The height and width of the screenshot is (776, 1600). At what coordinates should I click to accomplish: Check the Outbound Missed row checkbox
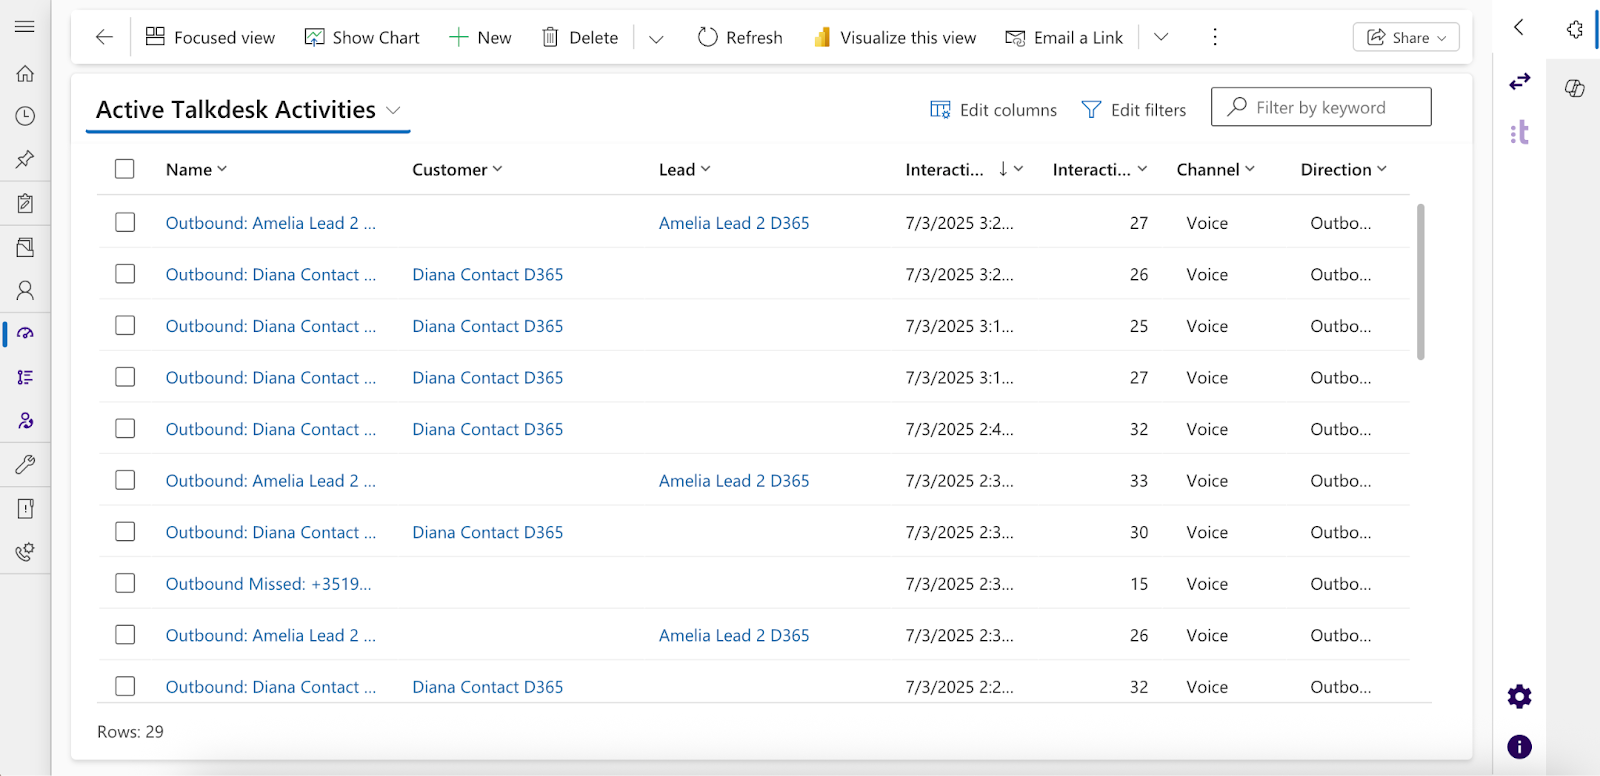point(125,583)
